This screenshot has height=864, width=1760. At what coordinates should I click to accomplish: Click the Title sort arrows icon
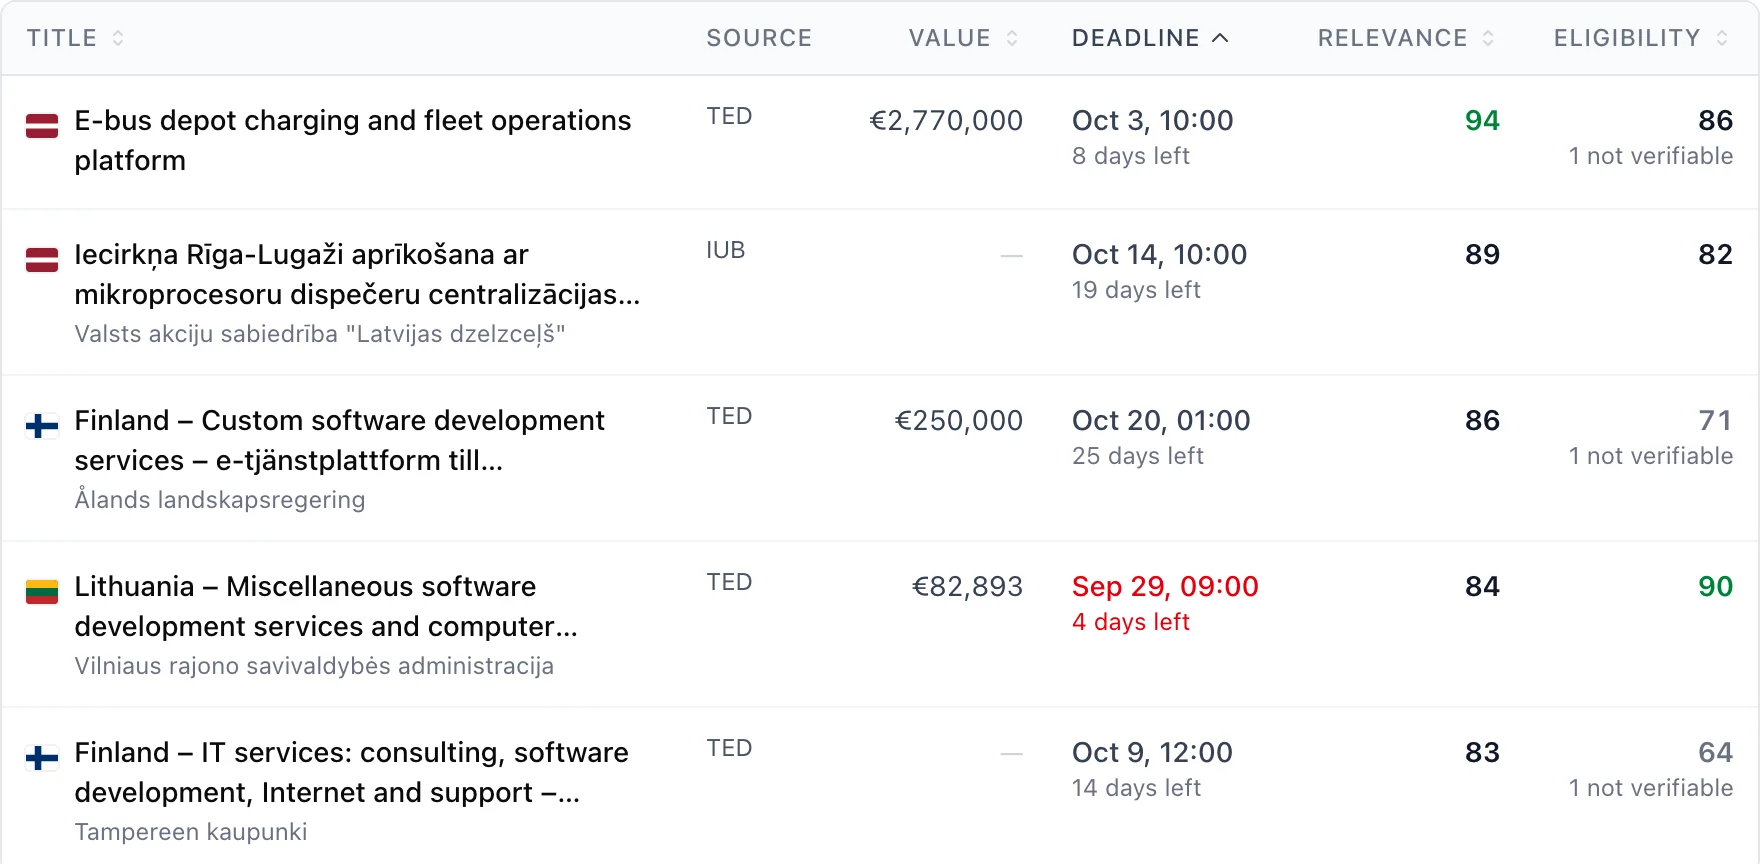tap(118, 38)
